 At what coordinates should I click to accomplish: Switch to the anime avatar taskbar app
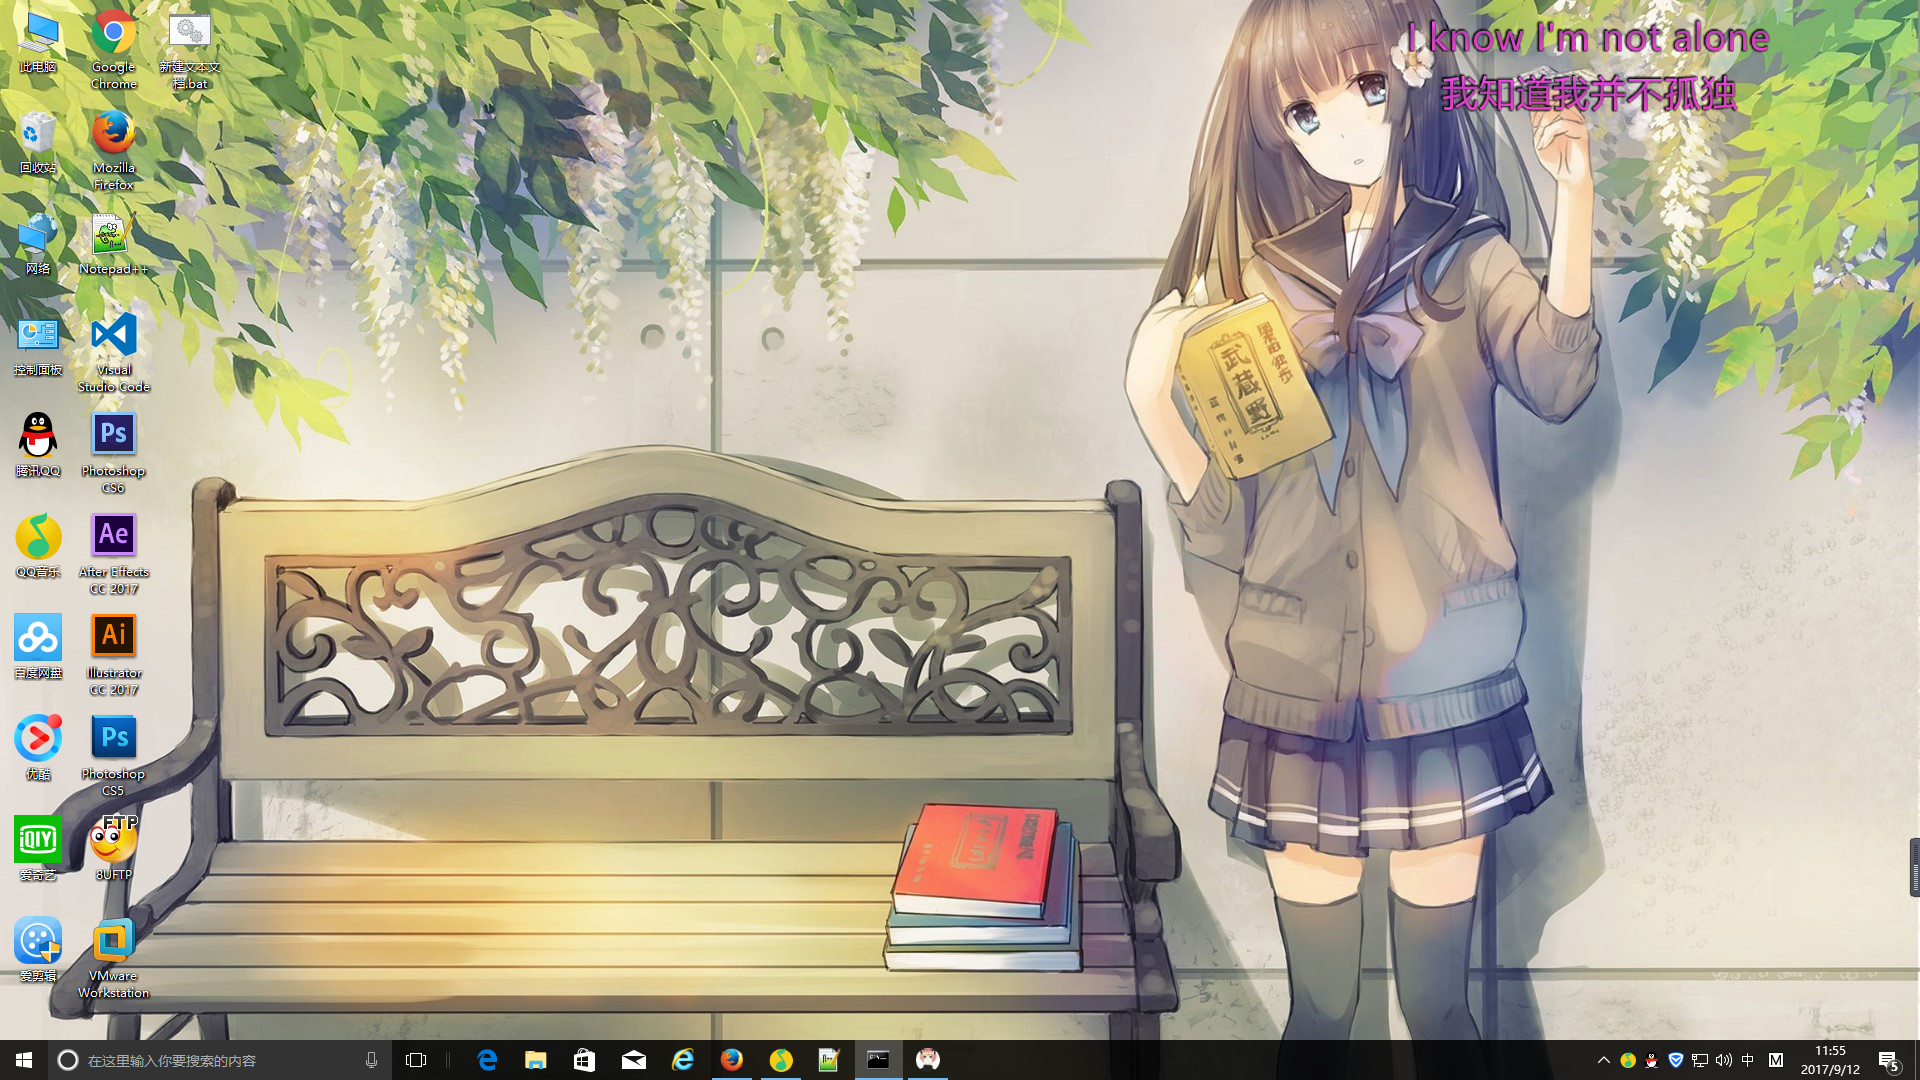(928, 1060)
